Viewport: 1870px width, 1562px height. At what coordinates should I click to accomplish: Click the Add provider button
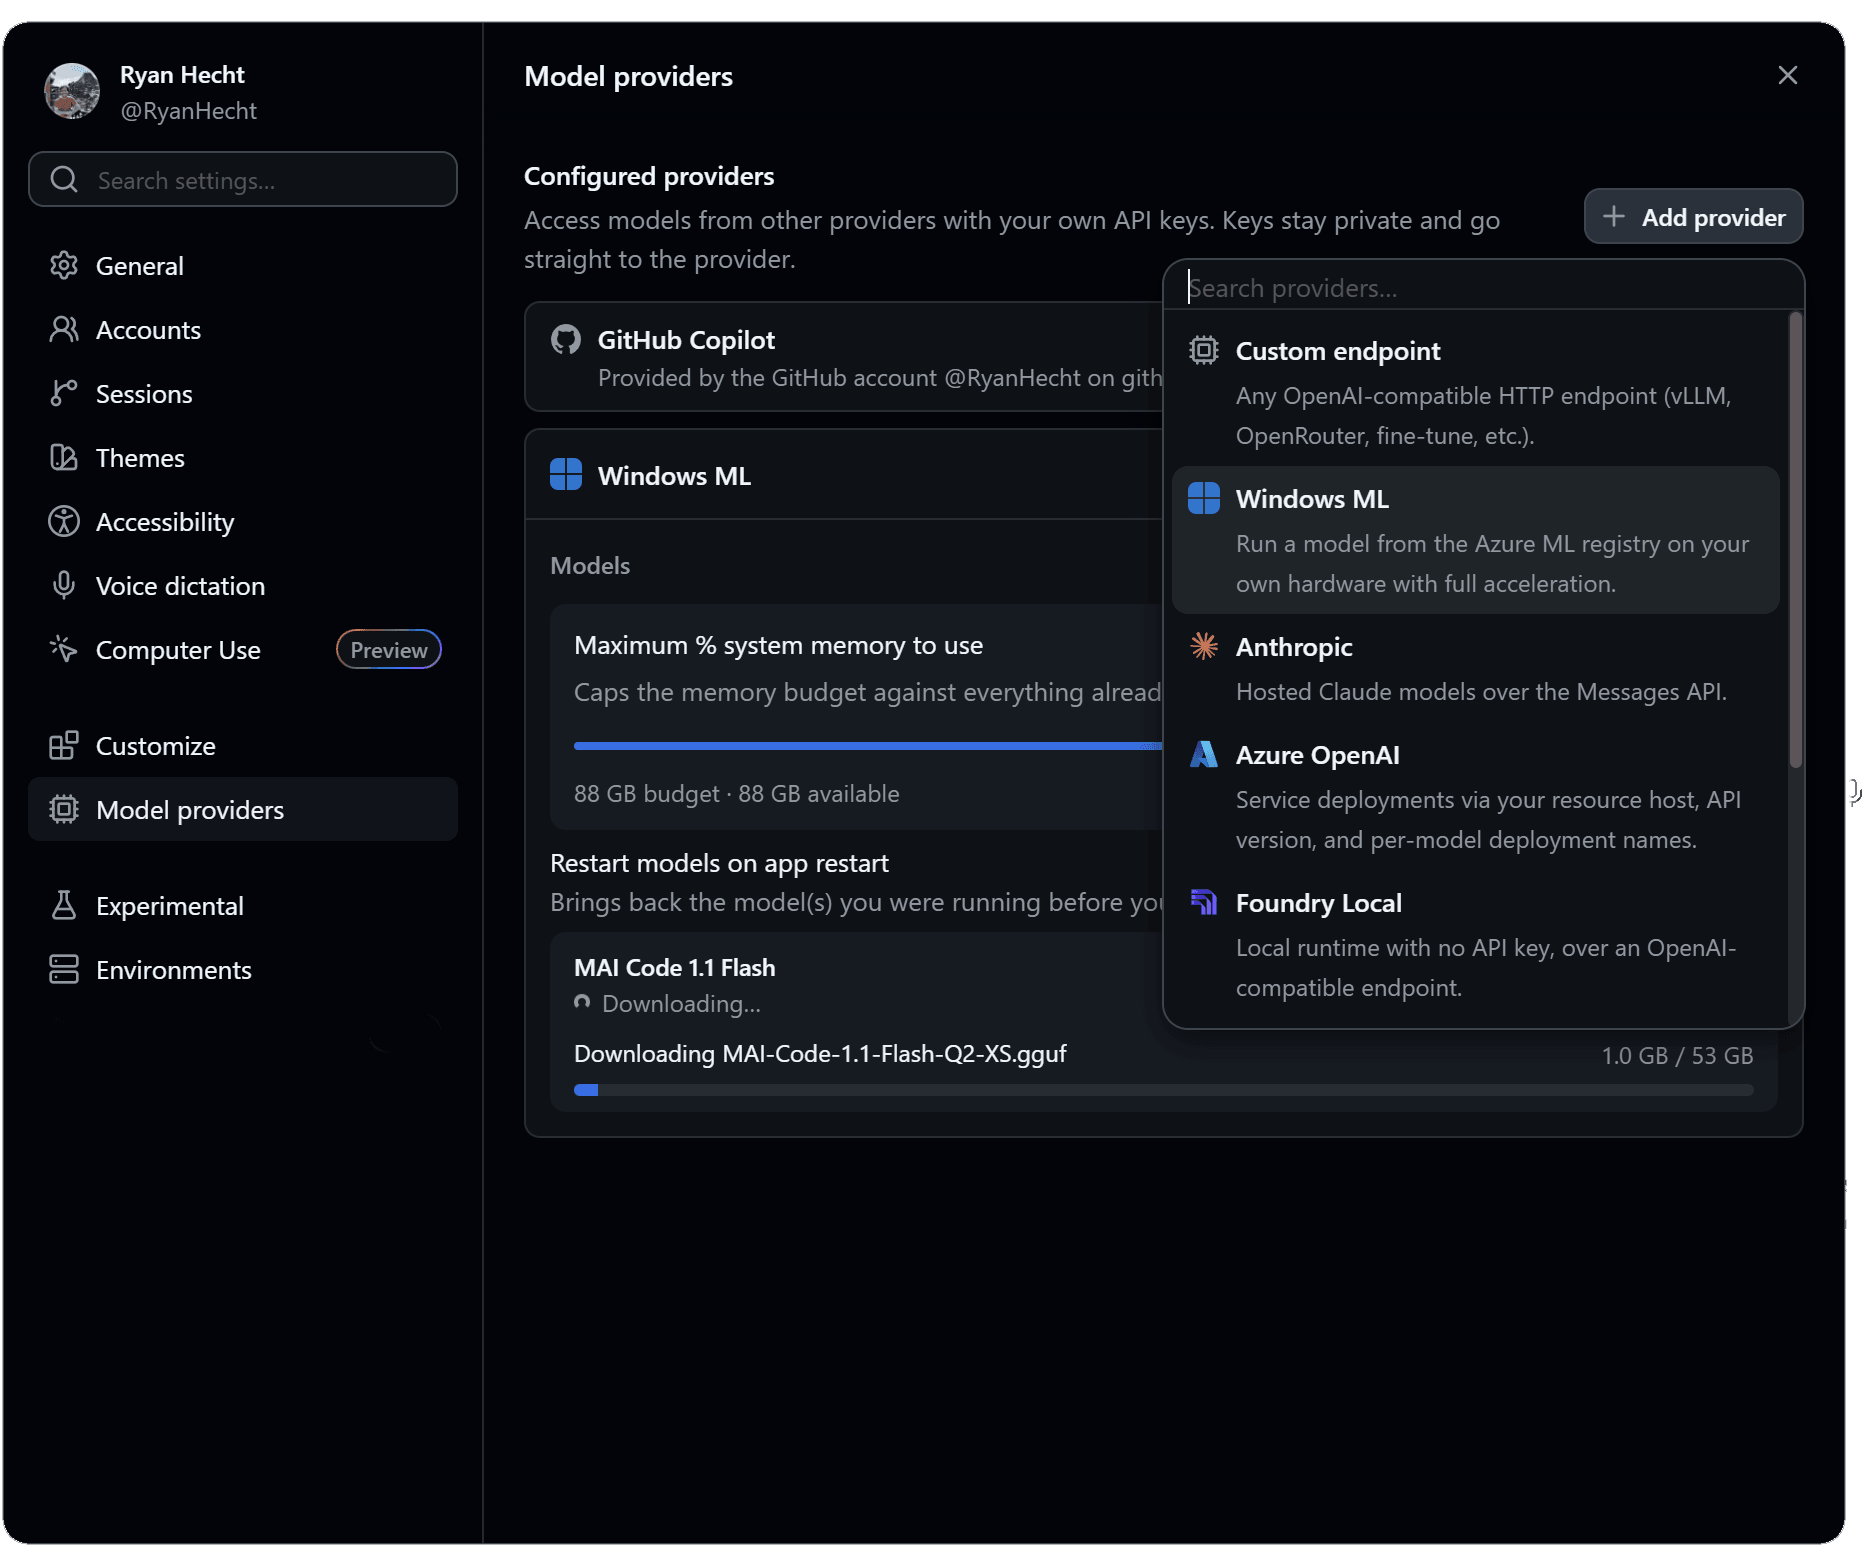1694,217
